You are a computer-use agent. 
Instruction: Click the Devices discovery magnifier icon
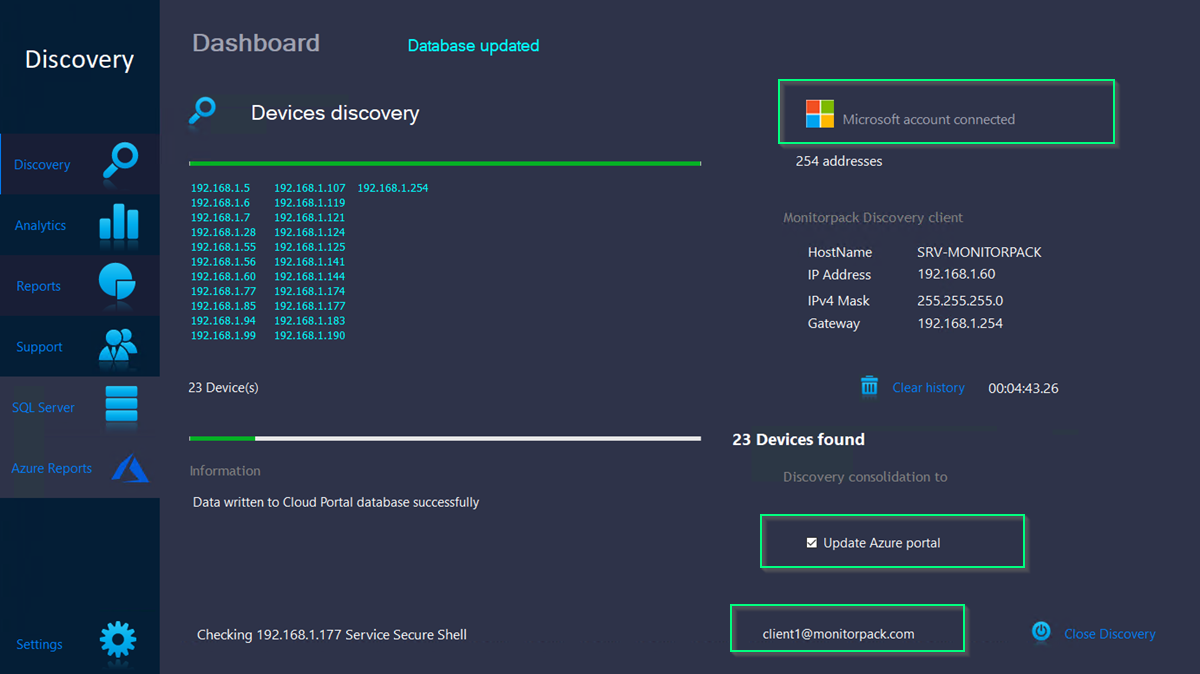[x=203, y=110]
